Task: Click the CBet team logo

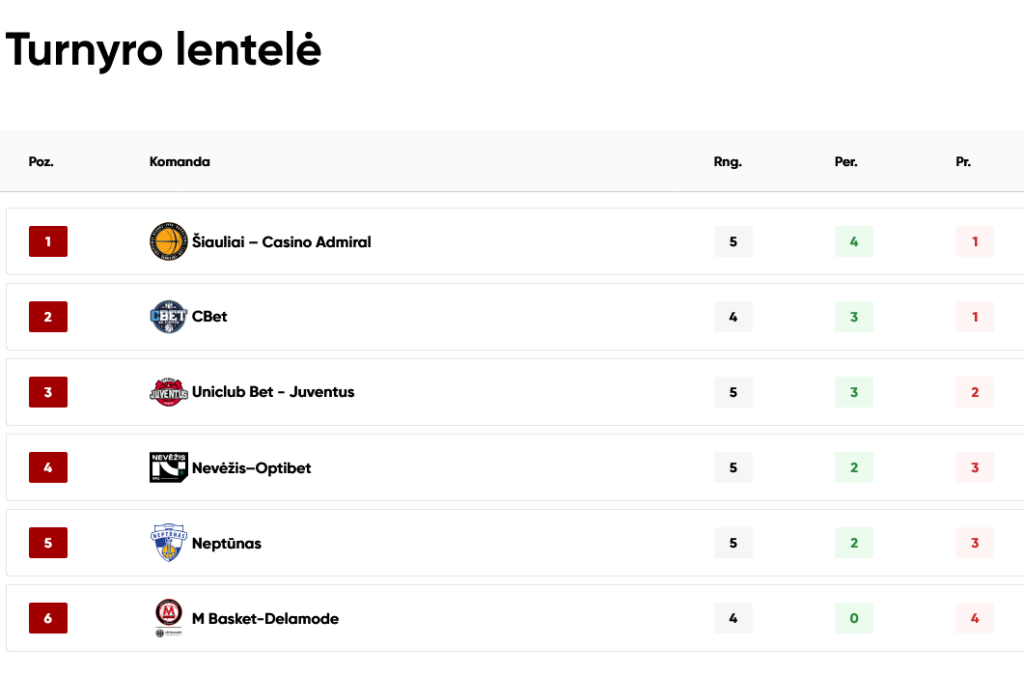Action: click(168, 317)
